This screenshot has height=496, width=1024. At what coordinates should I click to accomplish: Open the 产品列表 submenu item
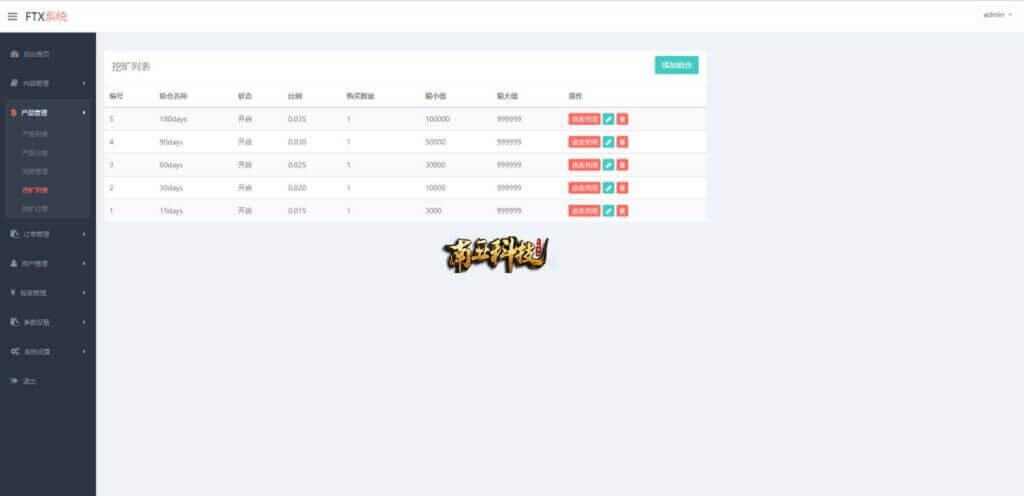click(x=35, y=134)
